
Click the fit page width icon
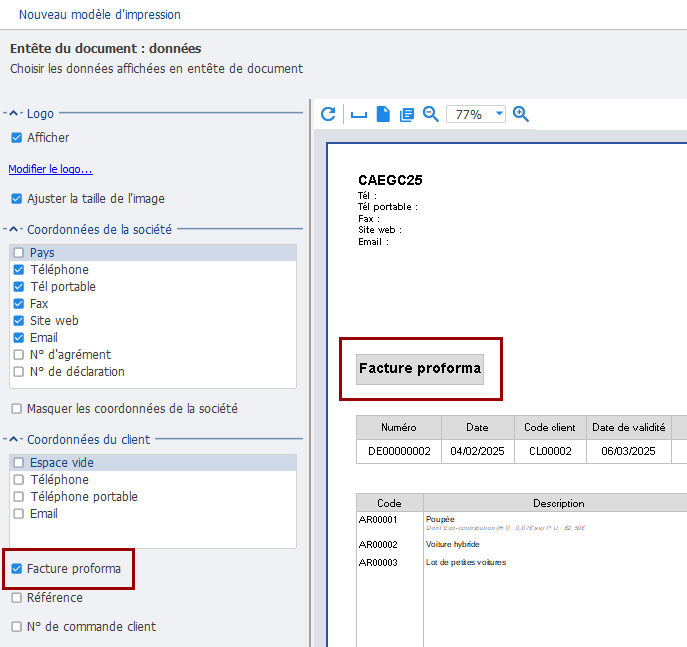[x=359, y=114]
